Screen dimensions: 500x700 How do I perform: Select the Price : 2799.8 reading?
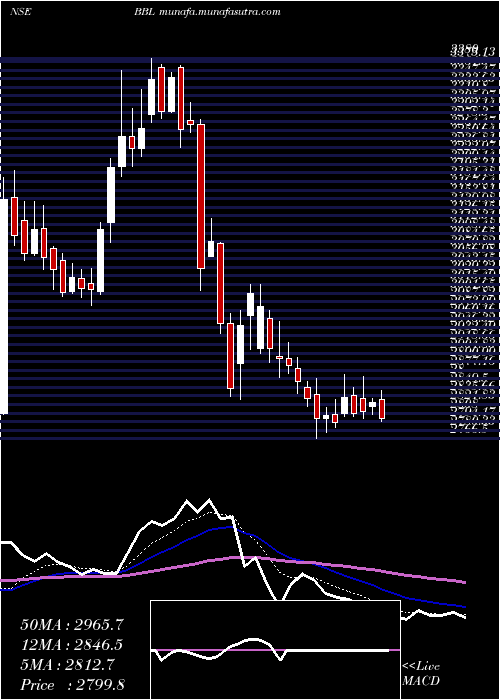(72, 684)
